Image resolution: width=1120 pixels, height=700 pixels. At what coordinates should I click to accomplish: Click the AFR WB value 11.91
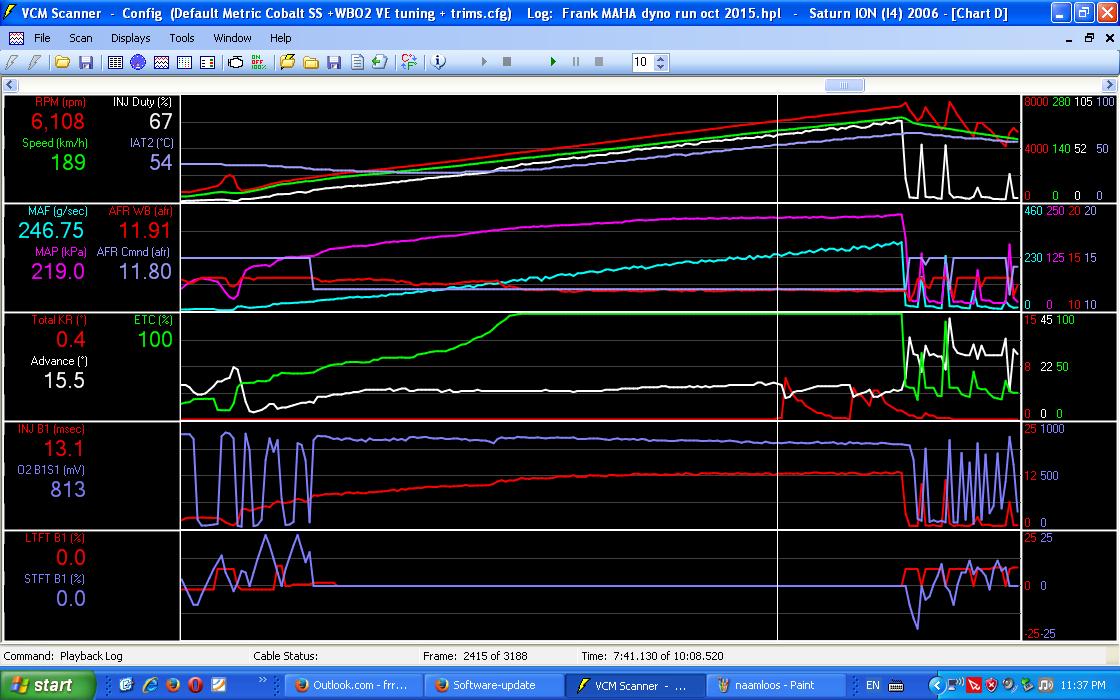145,230
